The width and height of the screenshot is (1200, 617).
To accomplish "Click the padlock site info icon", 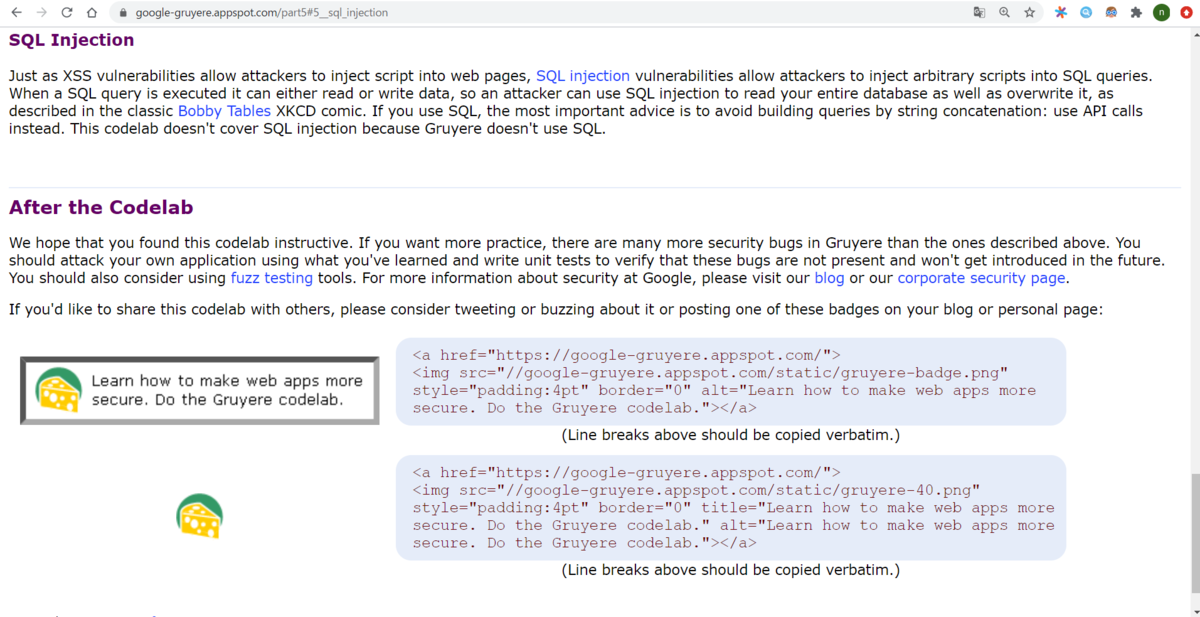I will 123,13.
